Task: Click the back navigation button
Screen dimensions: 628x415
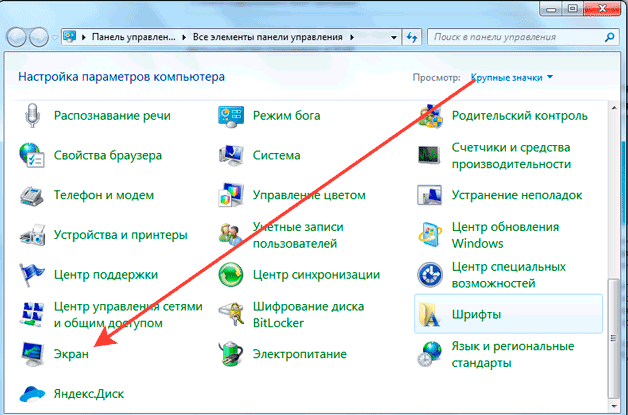Action: point(19,37)
